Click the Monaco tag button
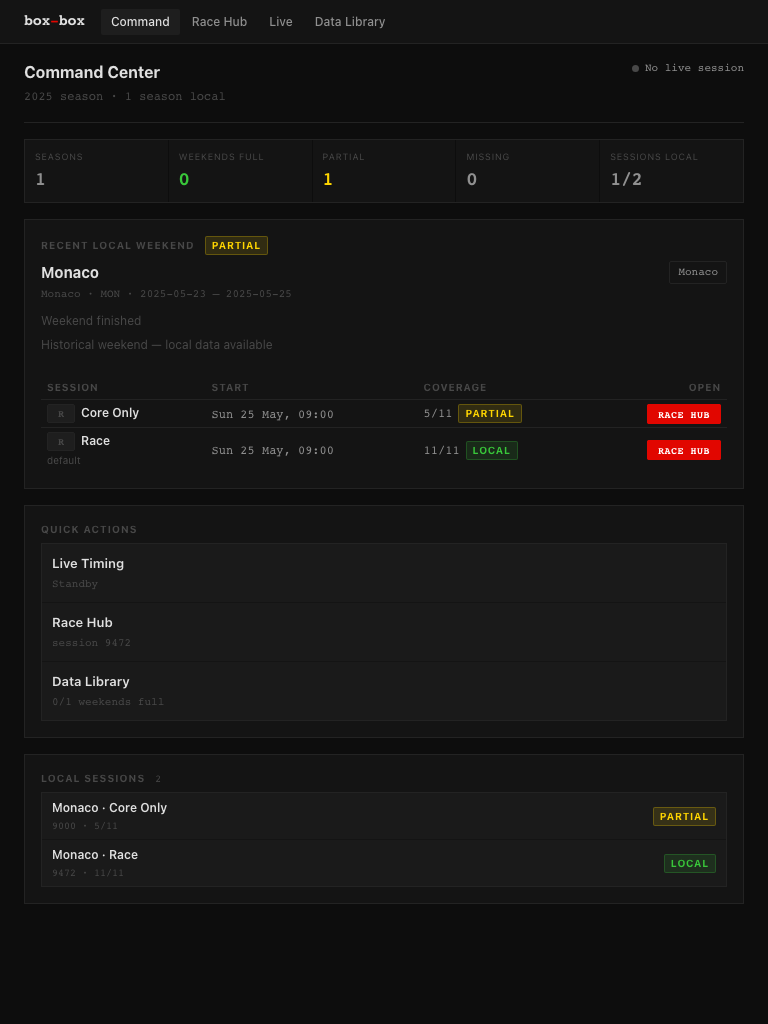768x1024 pixels. 697,272
